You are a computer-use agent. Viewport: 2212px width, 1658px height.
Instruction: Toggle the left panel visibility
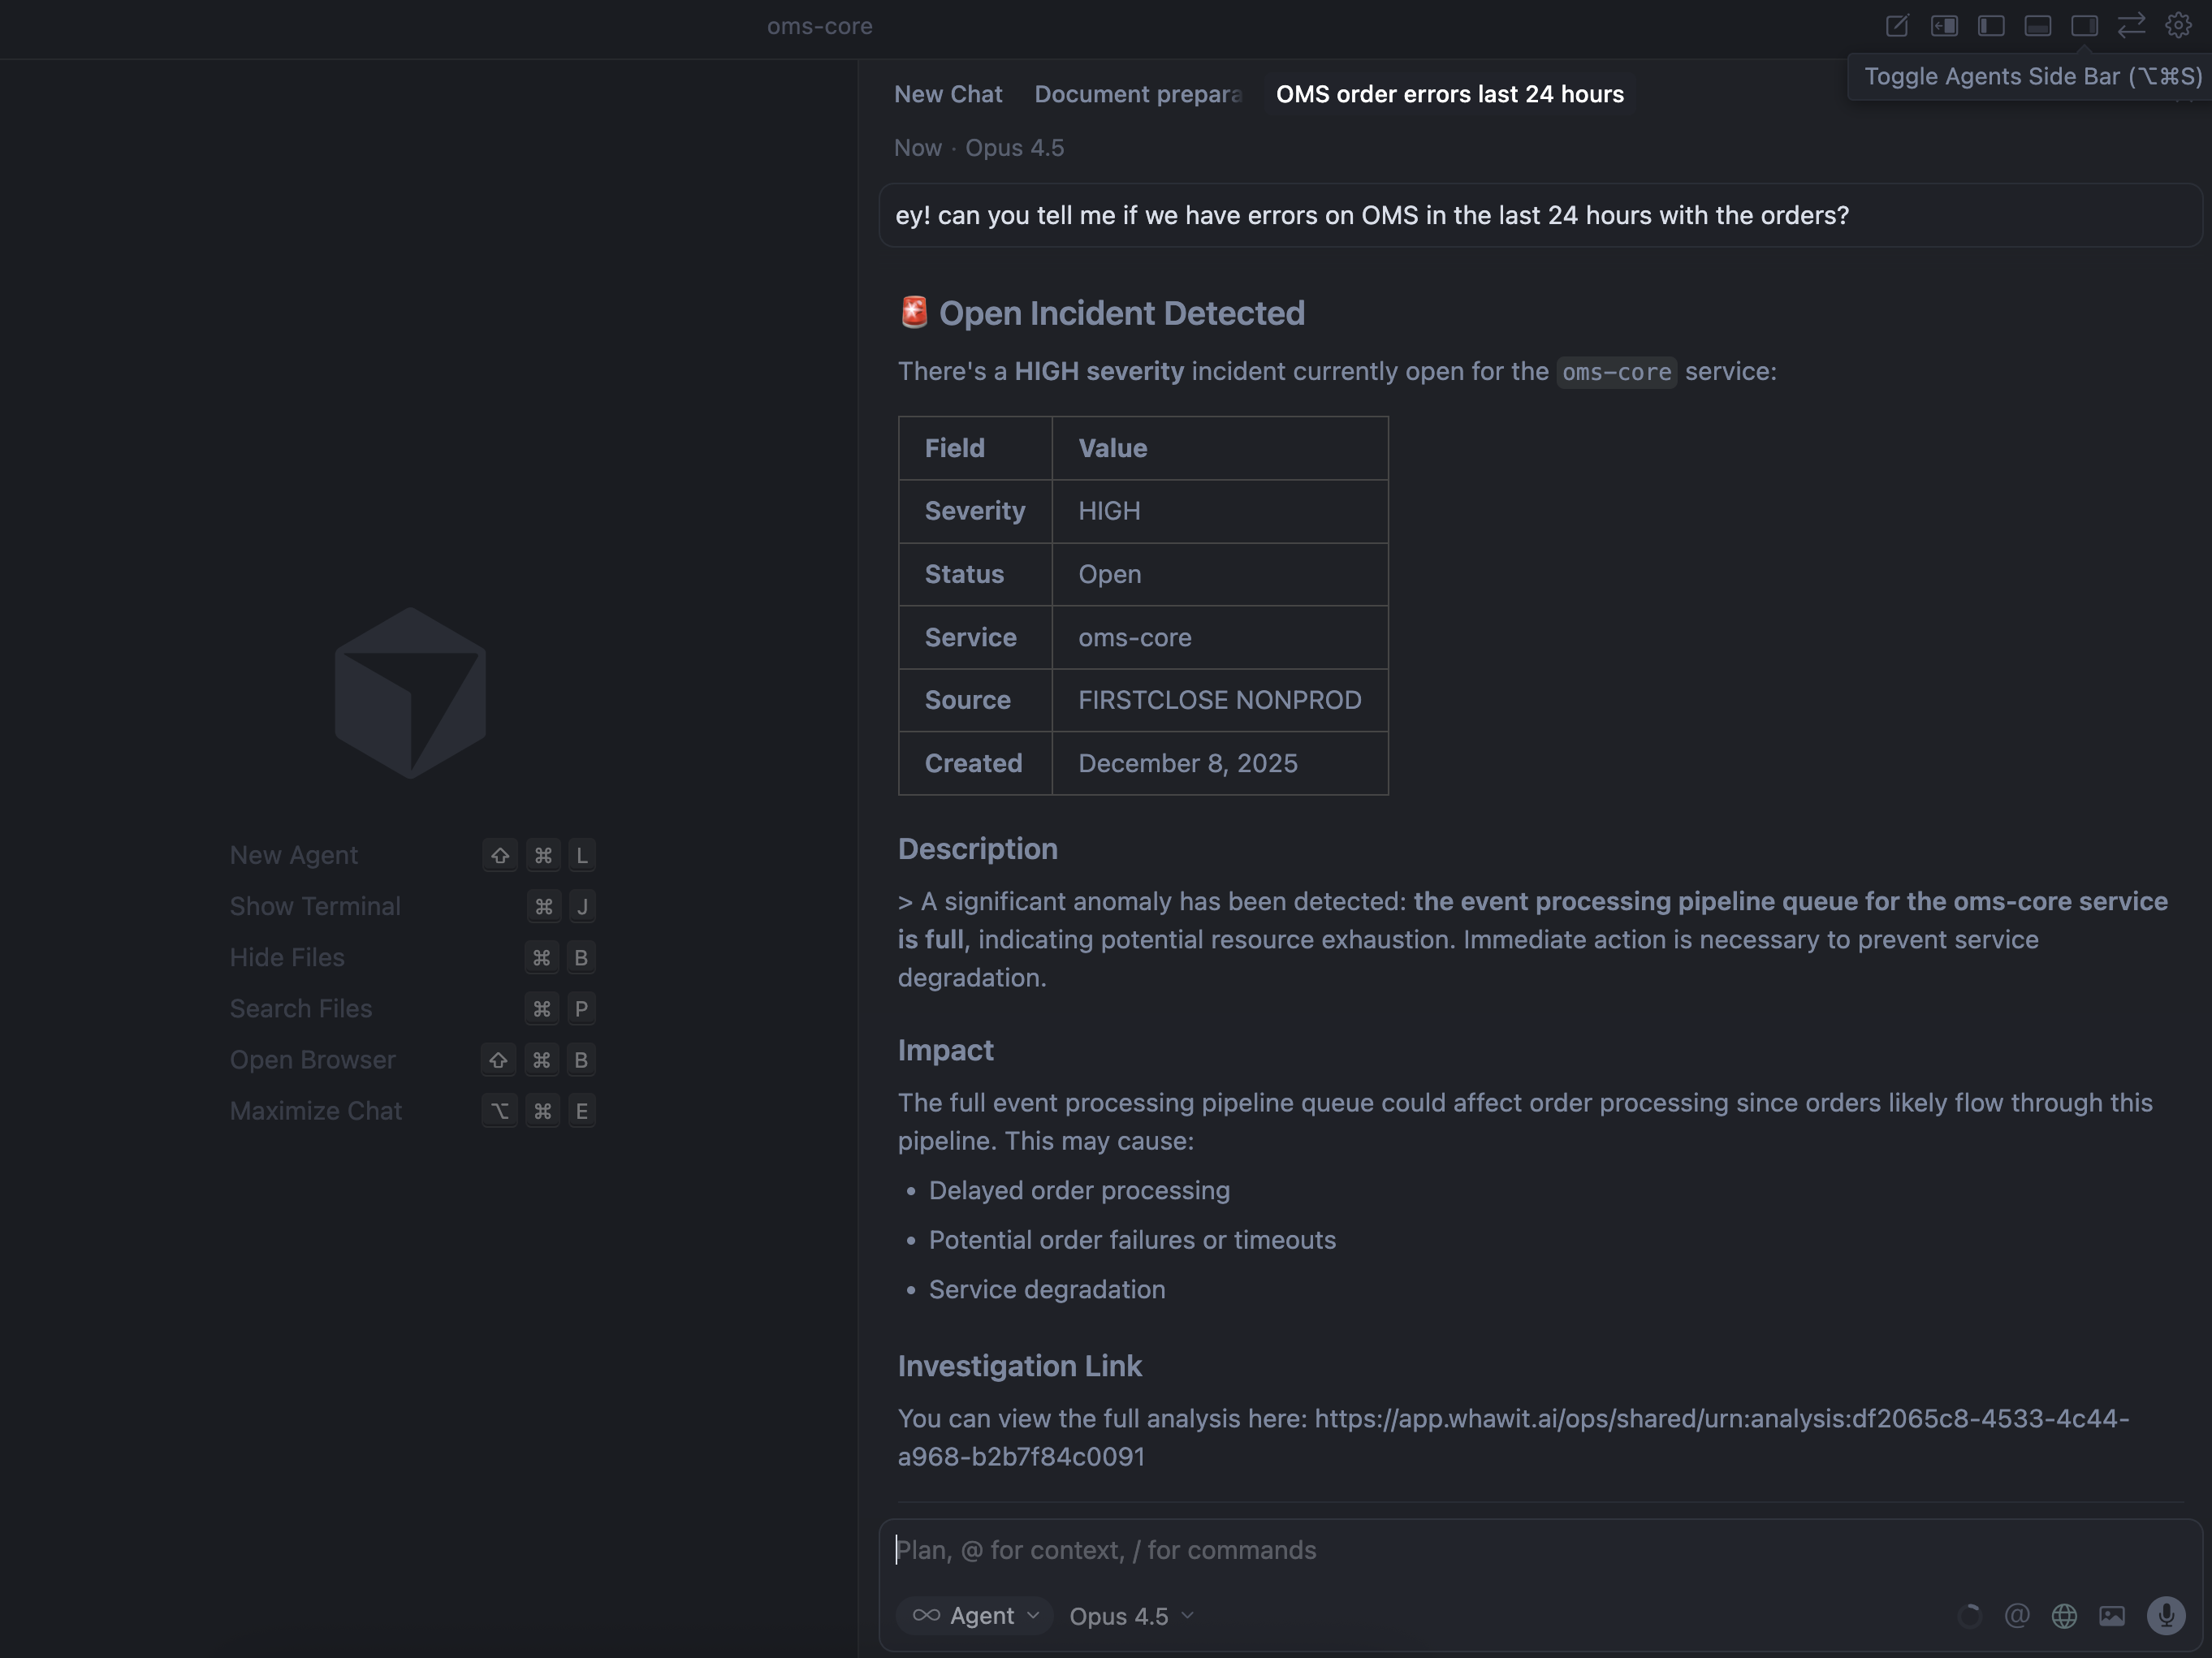click(1991, 26)
